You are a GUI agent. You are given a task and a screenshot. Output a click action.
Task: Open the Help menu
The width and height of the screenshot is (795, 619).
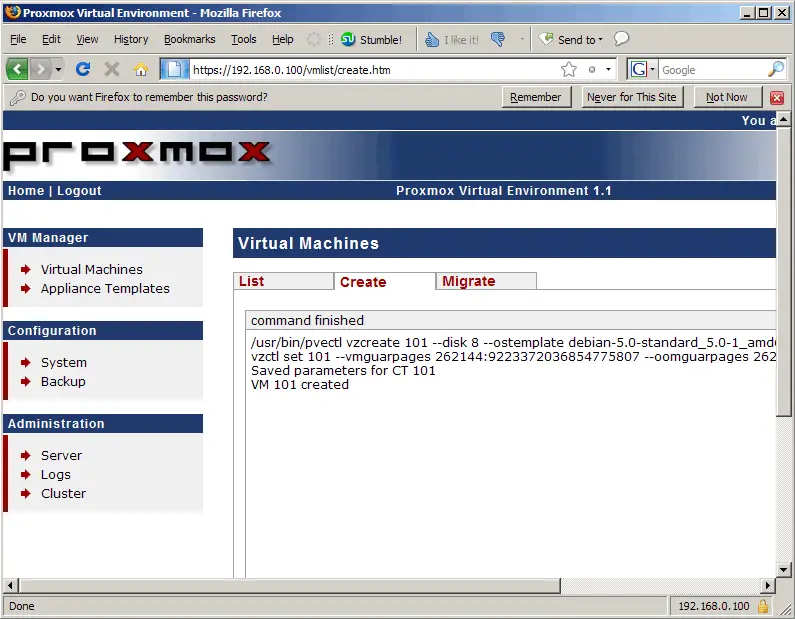(x=282, y=39)
